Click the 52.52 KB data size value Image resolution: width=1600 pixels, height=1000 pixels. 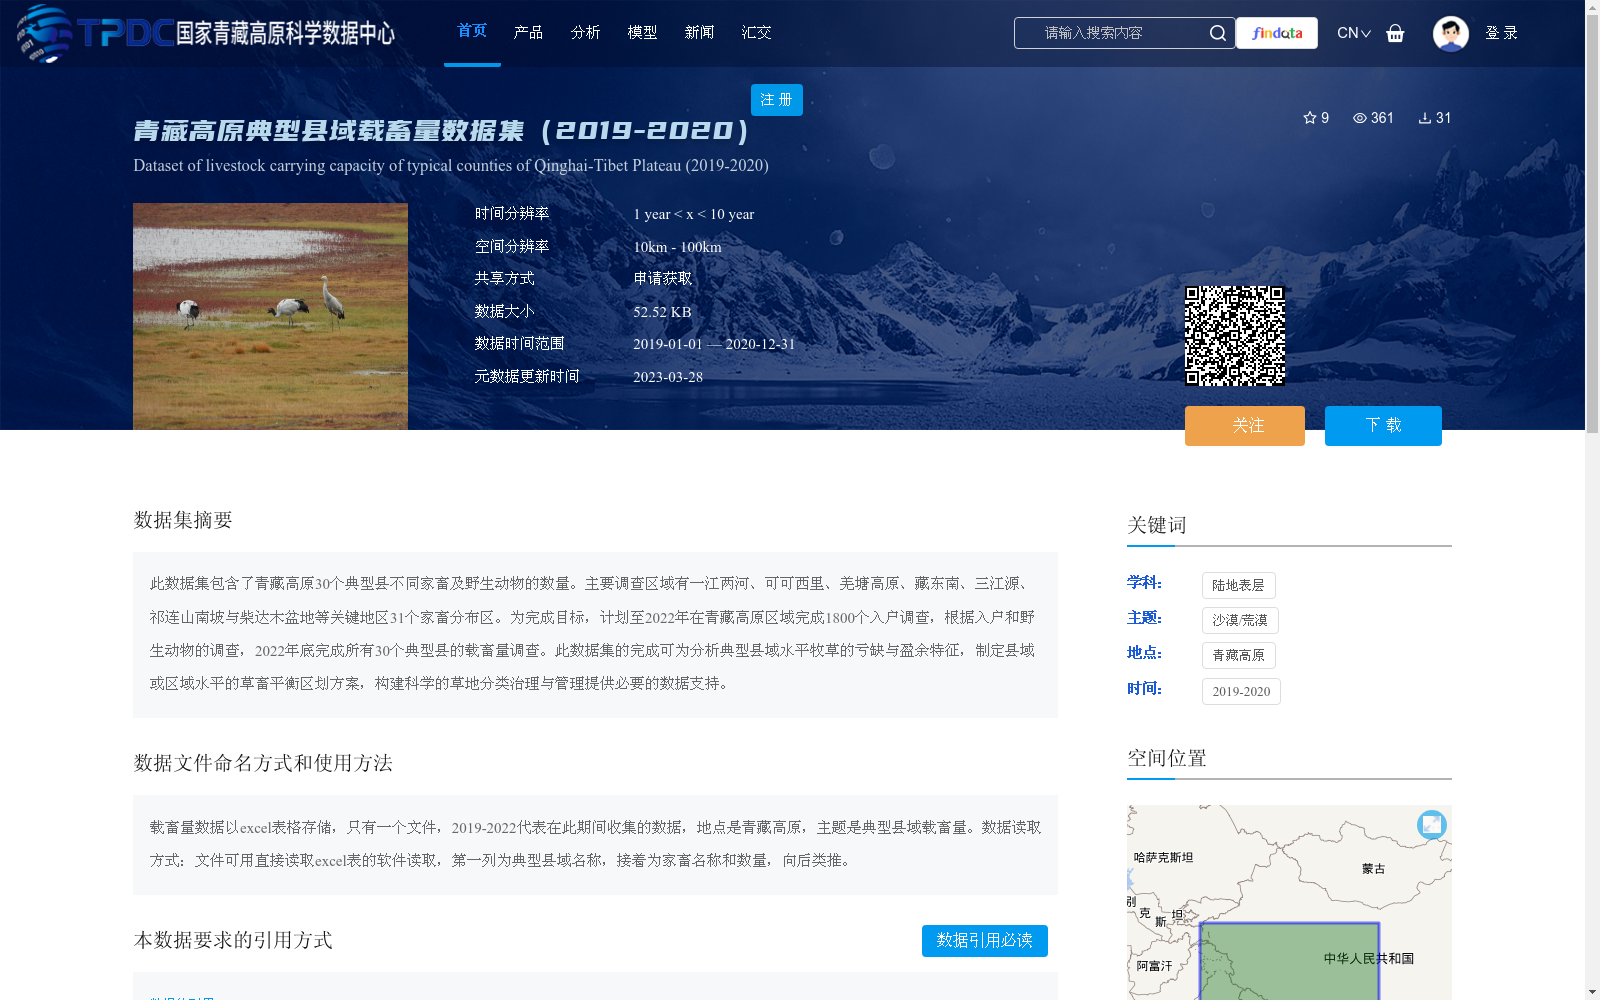662,312
